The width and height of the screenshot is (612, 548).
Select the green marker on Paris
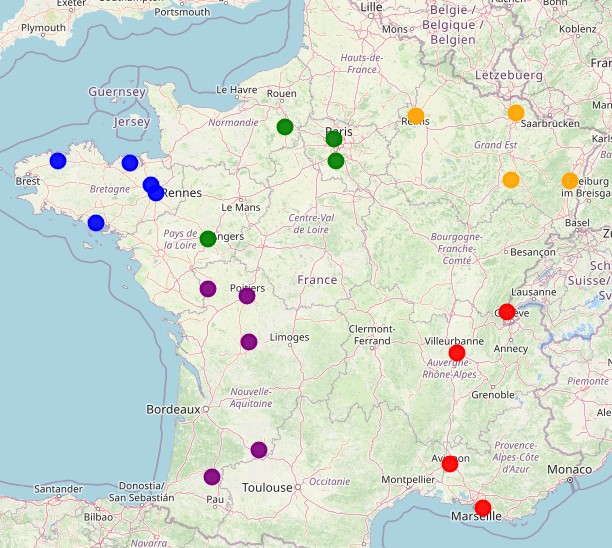[334, 138]
